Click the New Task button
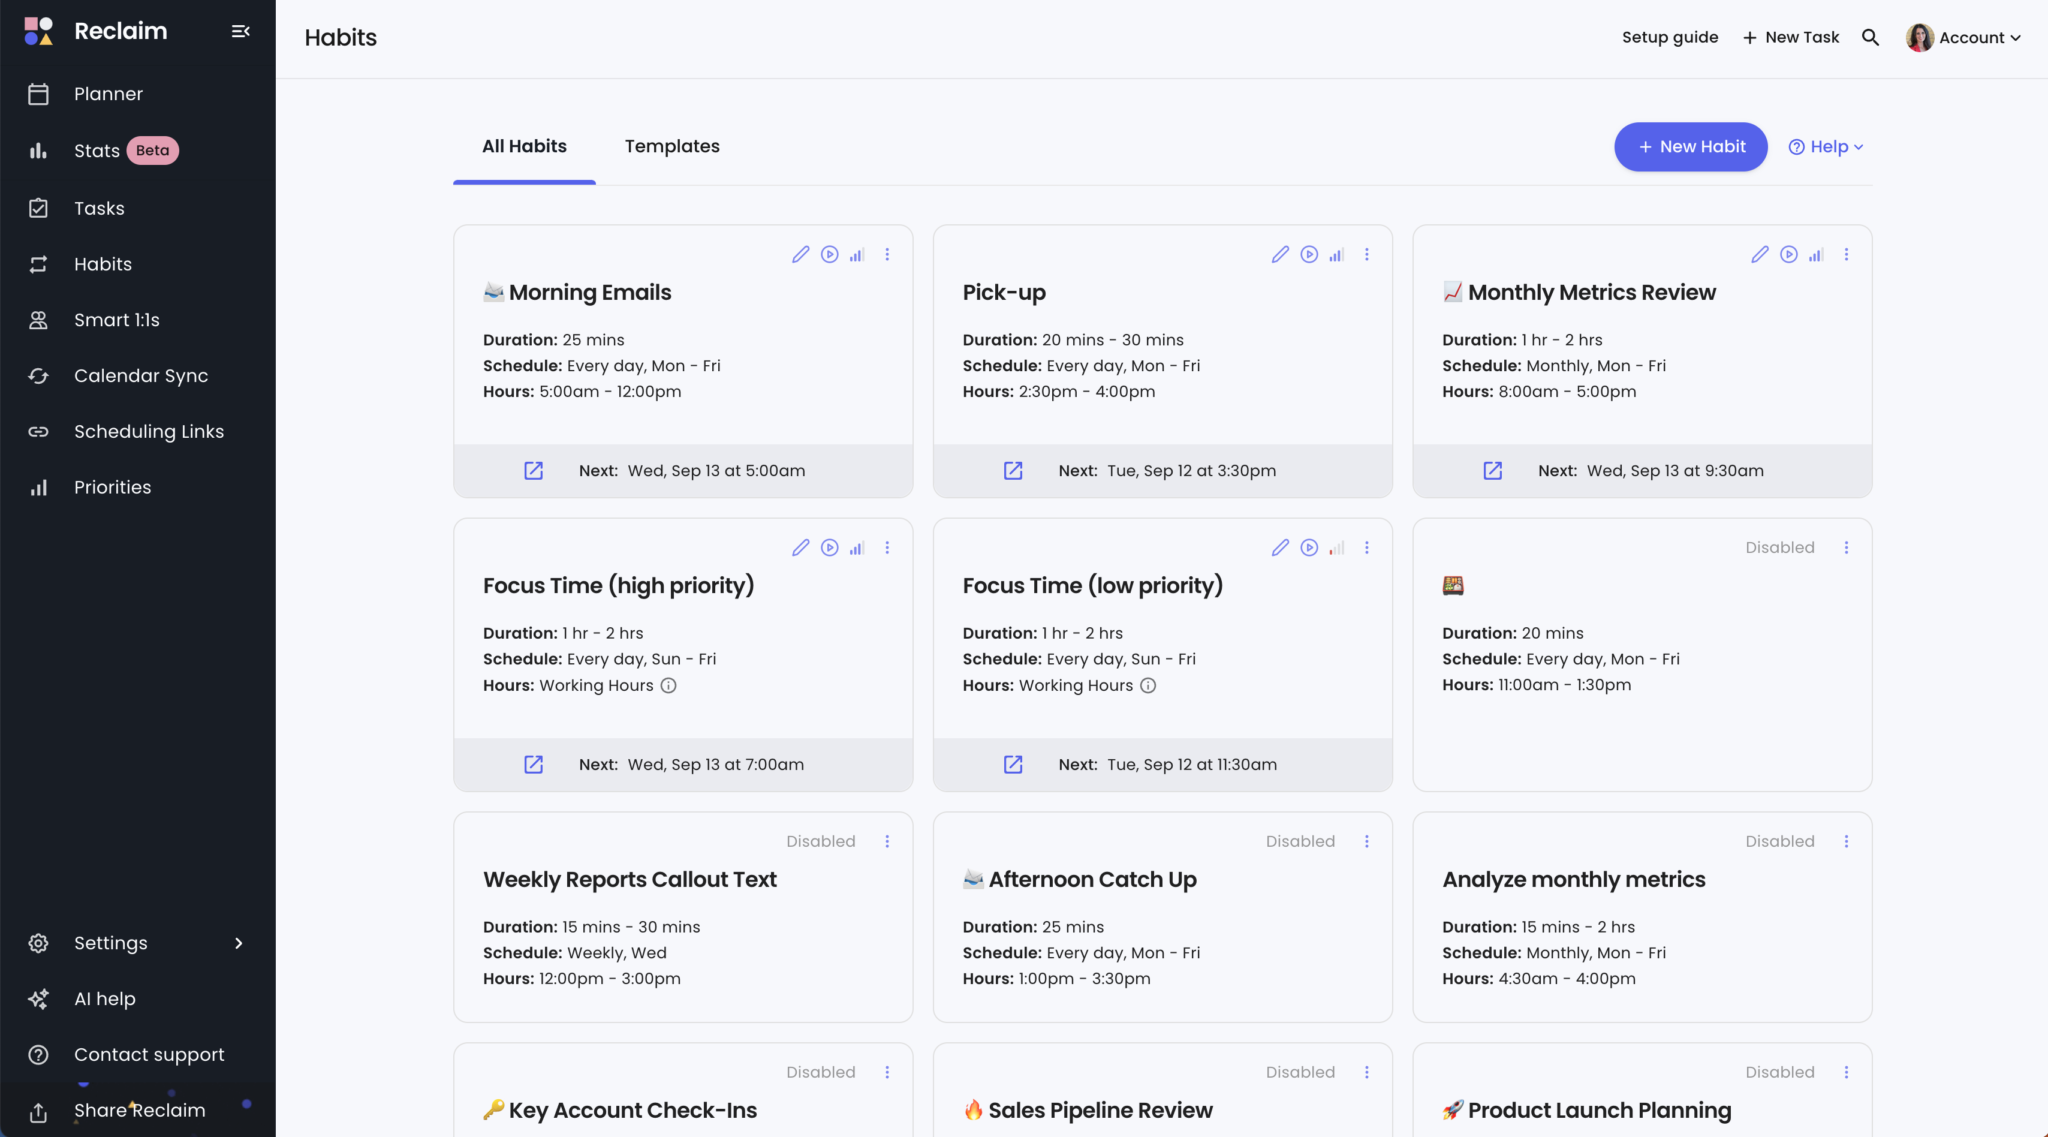 (1790, 37)
